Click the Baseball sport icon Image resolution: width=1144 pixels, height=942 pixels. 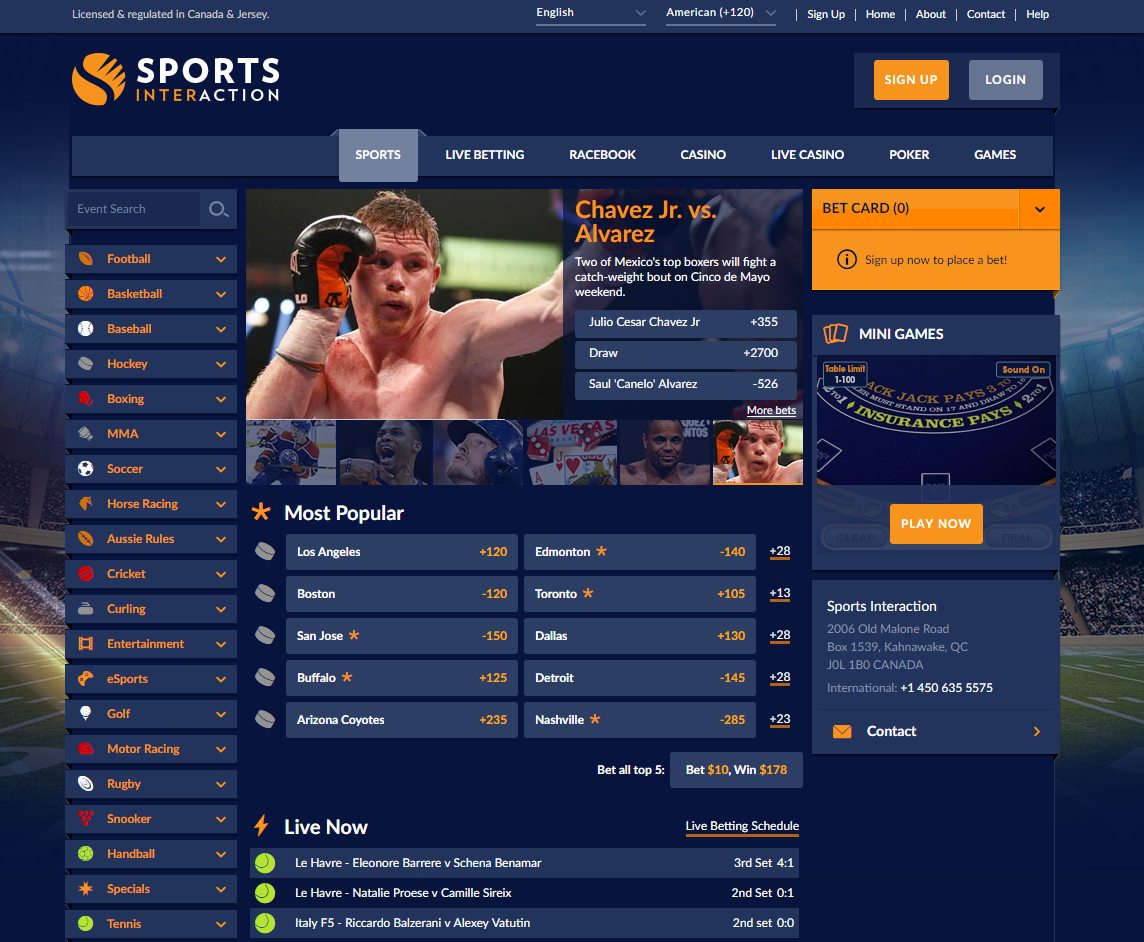click(x=85, y=329)
